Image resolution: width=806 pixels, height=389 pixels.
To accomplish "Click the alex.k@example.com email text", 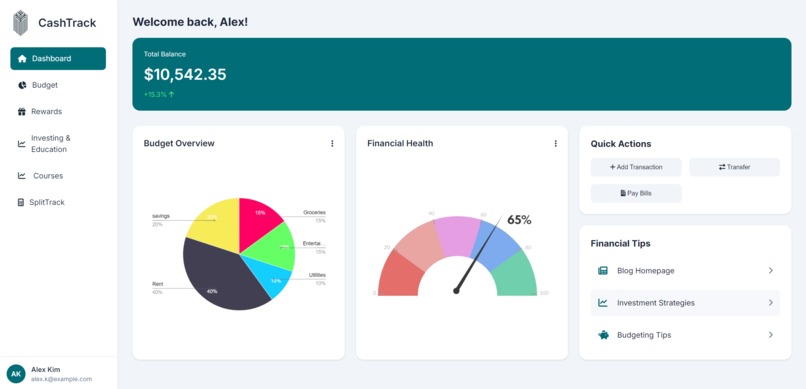I will coord(61,379).
